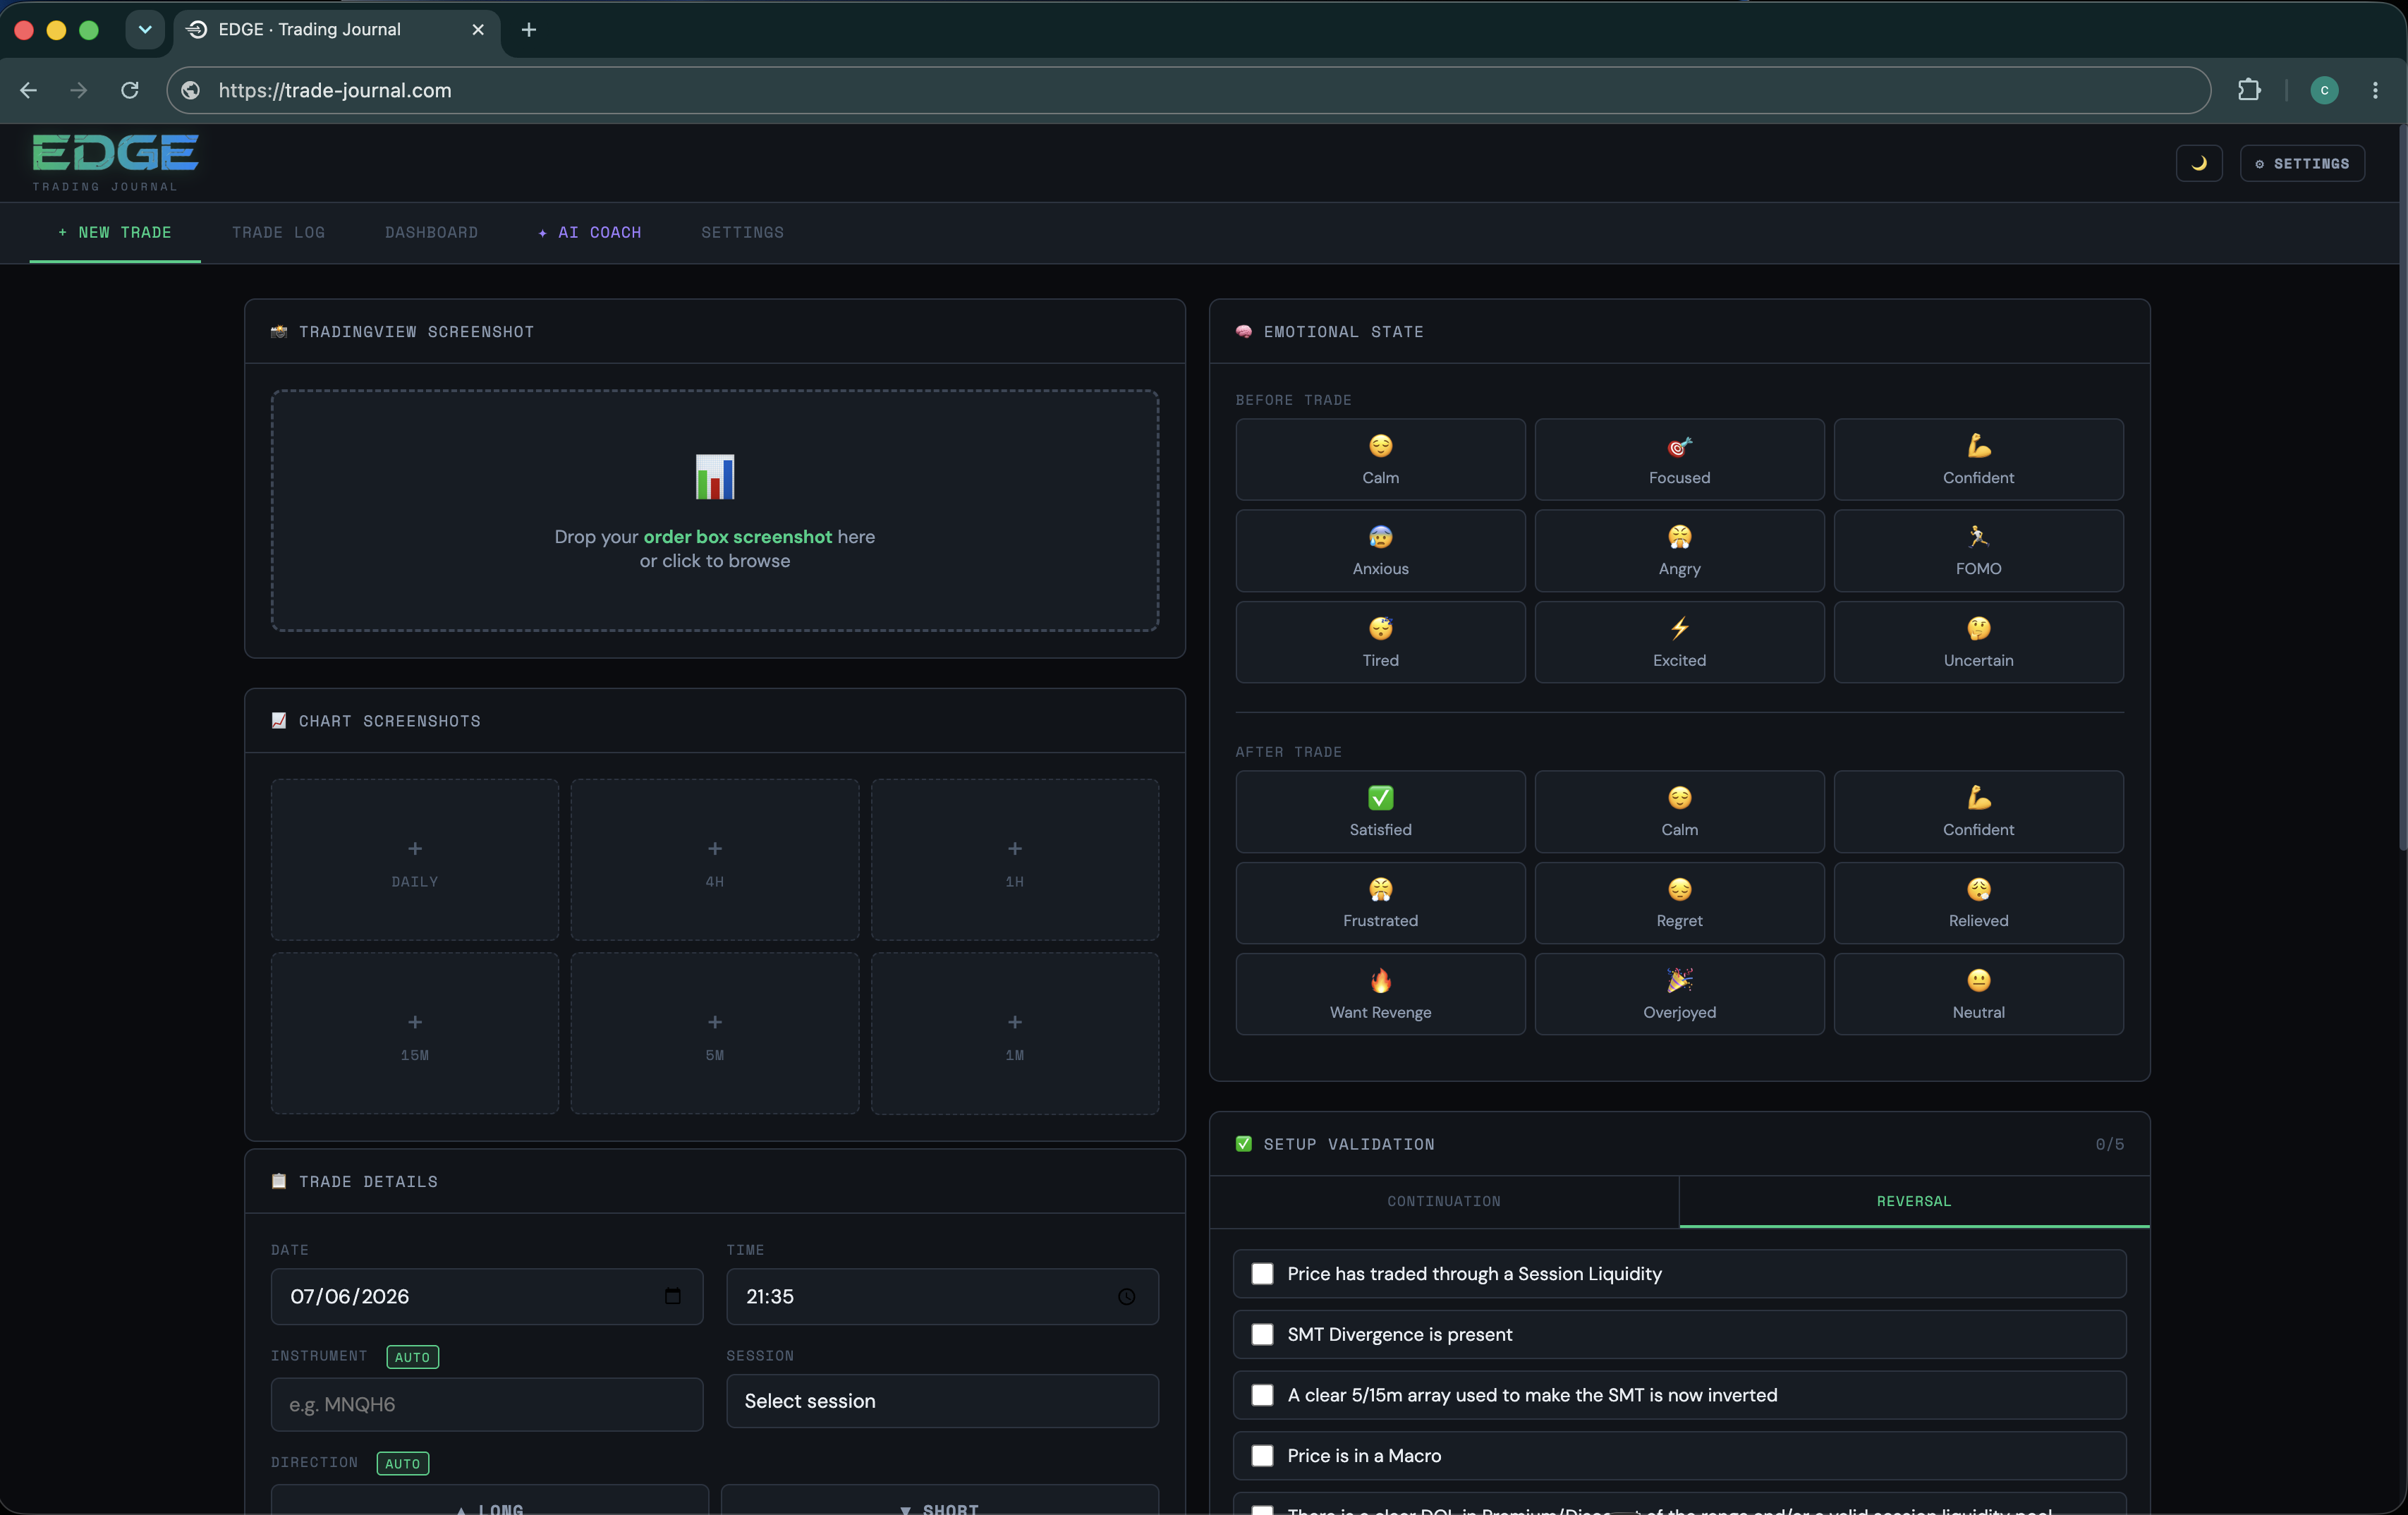Pick Calm in the After Trade section

[x=1679, y=811]
